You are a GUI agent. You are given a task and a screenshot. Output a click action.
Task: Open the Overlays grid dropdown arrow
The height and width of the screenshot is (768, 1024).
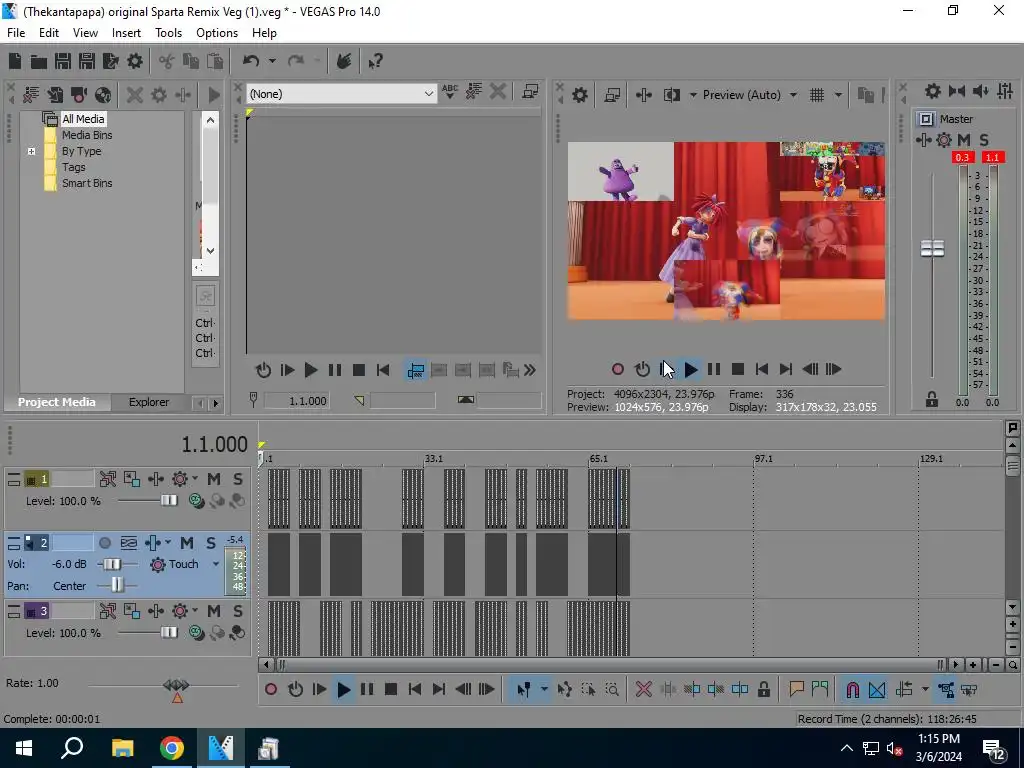point(838,95)
